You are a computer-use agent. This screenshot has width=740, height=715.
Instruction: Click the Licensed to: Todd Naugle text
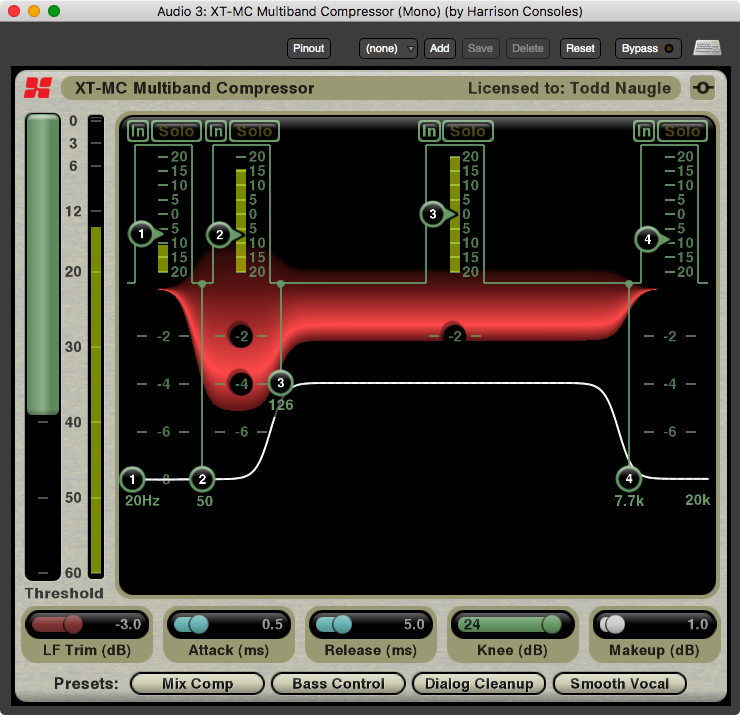click(569, 88)
